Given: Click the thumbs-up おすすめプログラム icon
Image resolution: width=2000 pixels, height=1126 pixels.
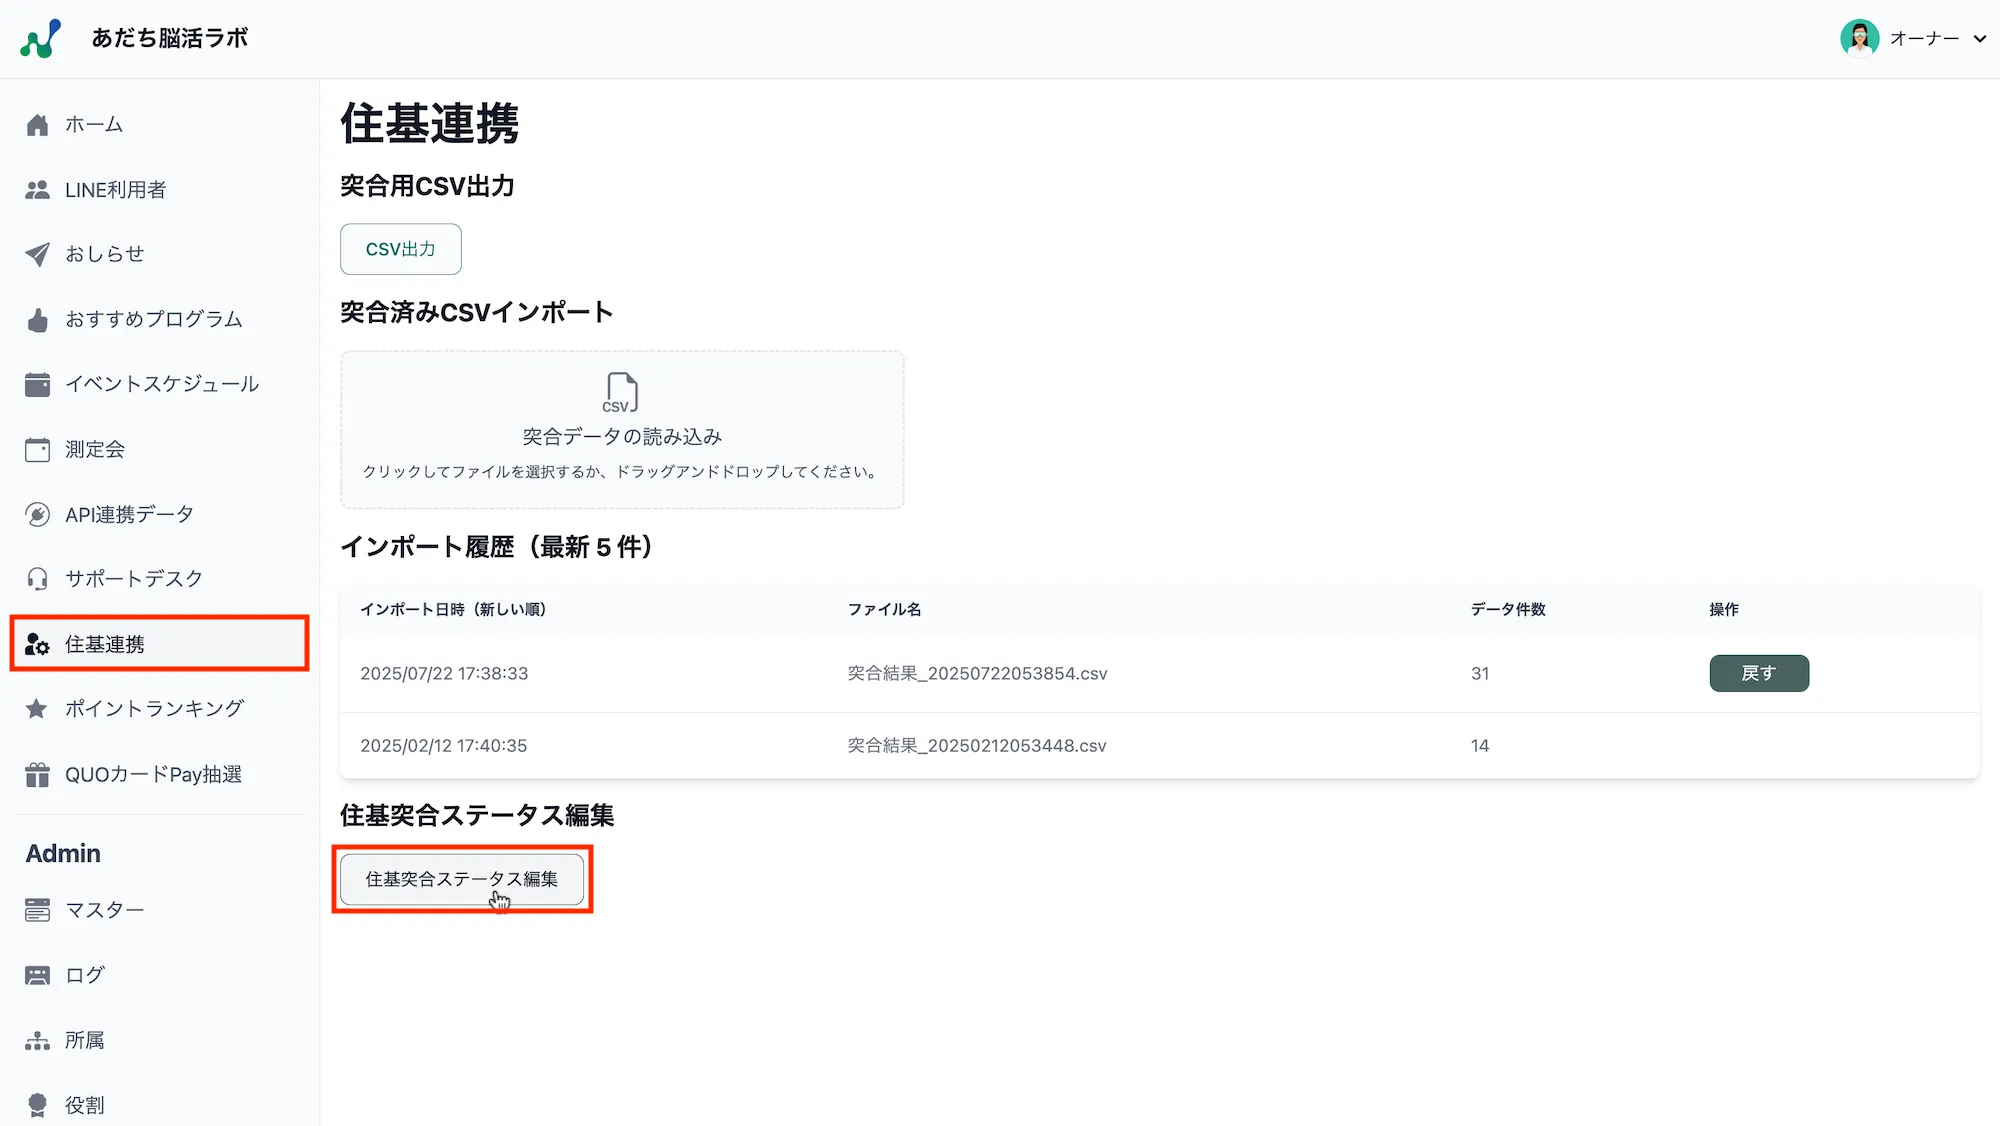Looking at the screenshot, I should tap(37, 320).
